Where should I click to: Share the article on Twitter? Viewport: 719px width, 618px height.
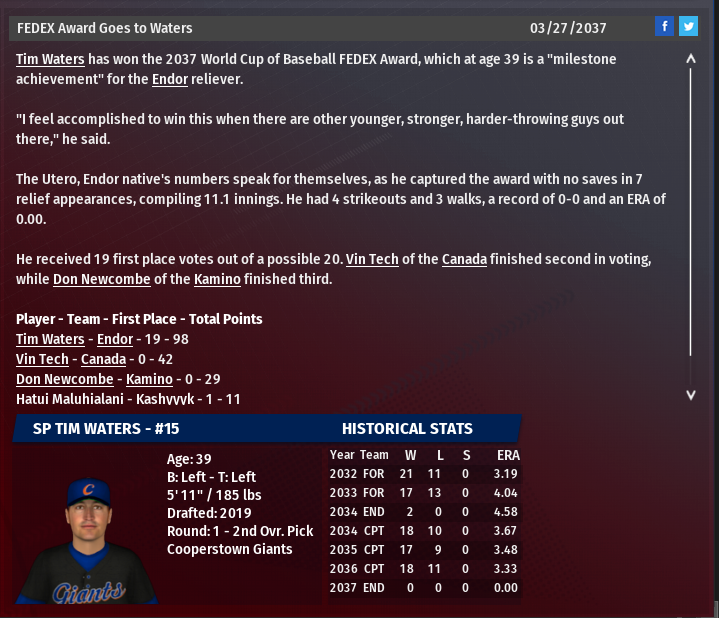(688, 27)
